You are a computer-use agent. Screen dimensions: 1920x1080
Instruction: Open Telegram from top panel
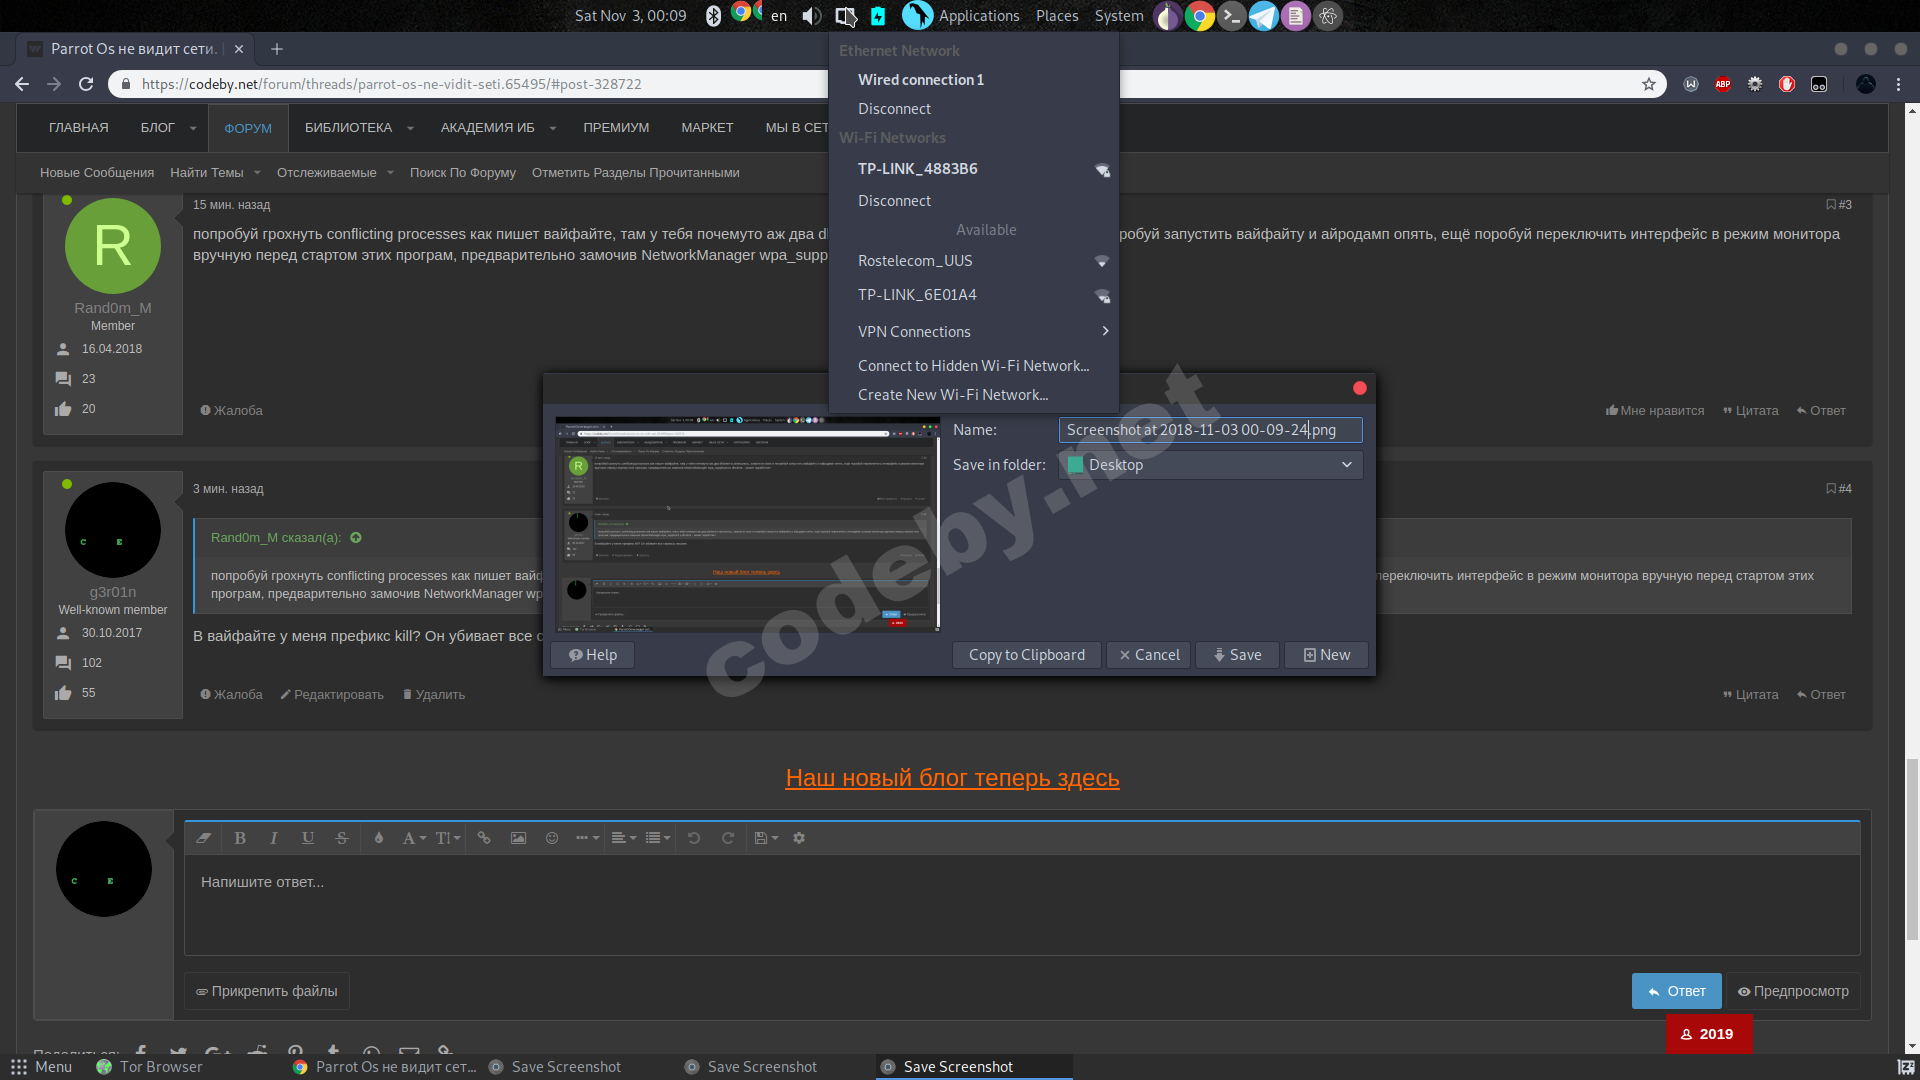(x=1263, y=16)
